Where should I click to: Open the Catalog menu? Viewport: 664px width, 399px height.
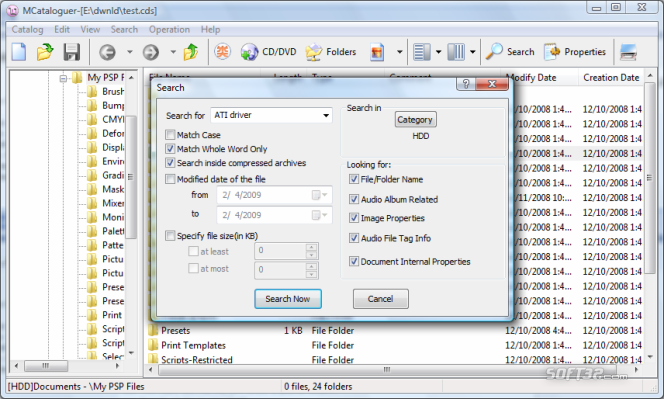click(x=27, y=29)
